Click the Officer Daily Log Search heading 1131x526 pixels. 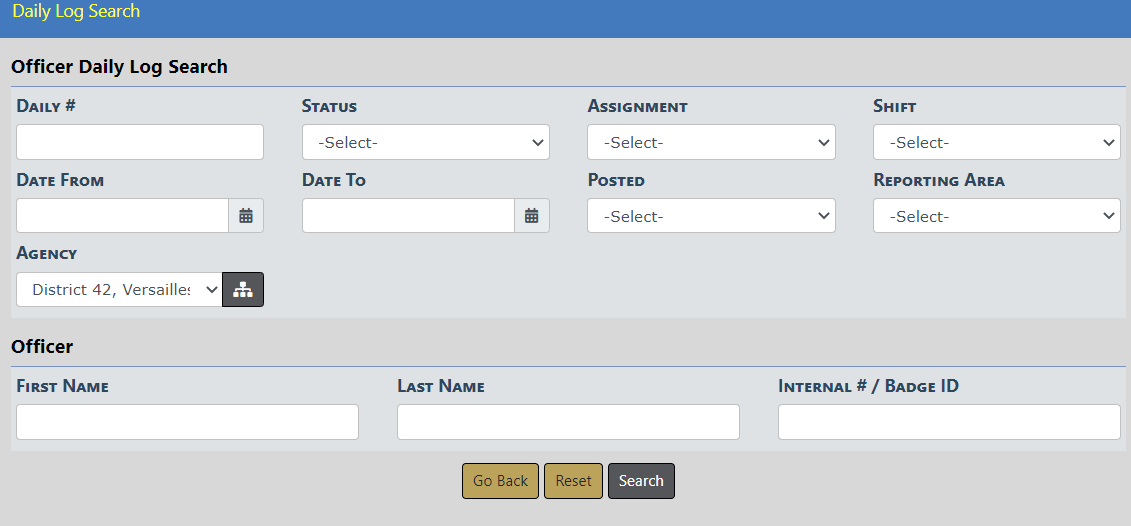[x=119, y=67]
